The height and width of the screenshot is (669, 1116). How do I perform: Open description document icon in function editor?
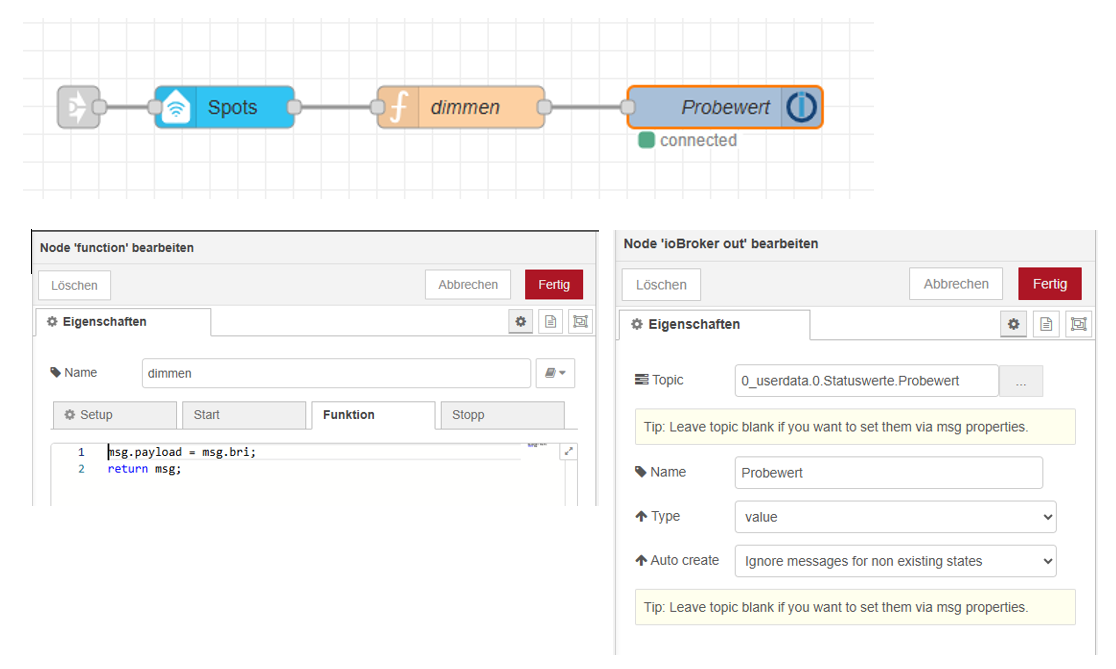550,321
